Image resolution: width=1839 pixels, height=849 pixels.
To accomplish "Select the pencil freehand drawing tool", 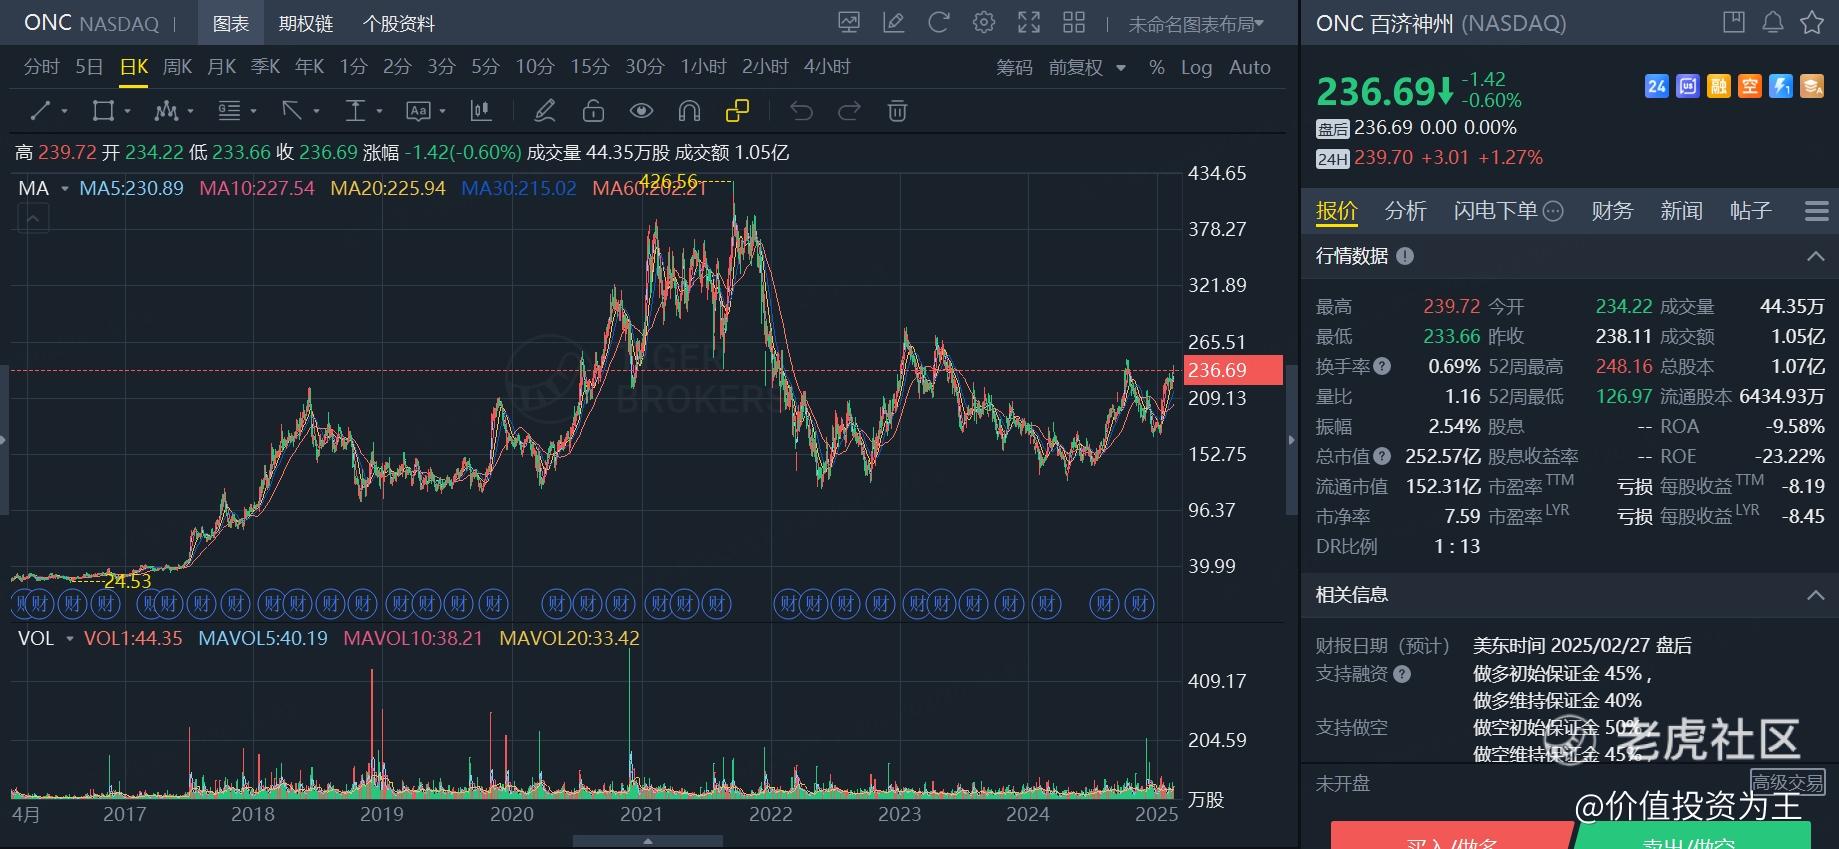I will click(x=544, y=111).
